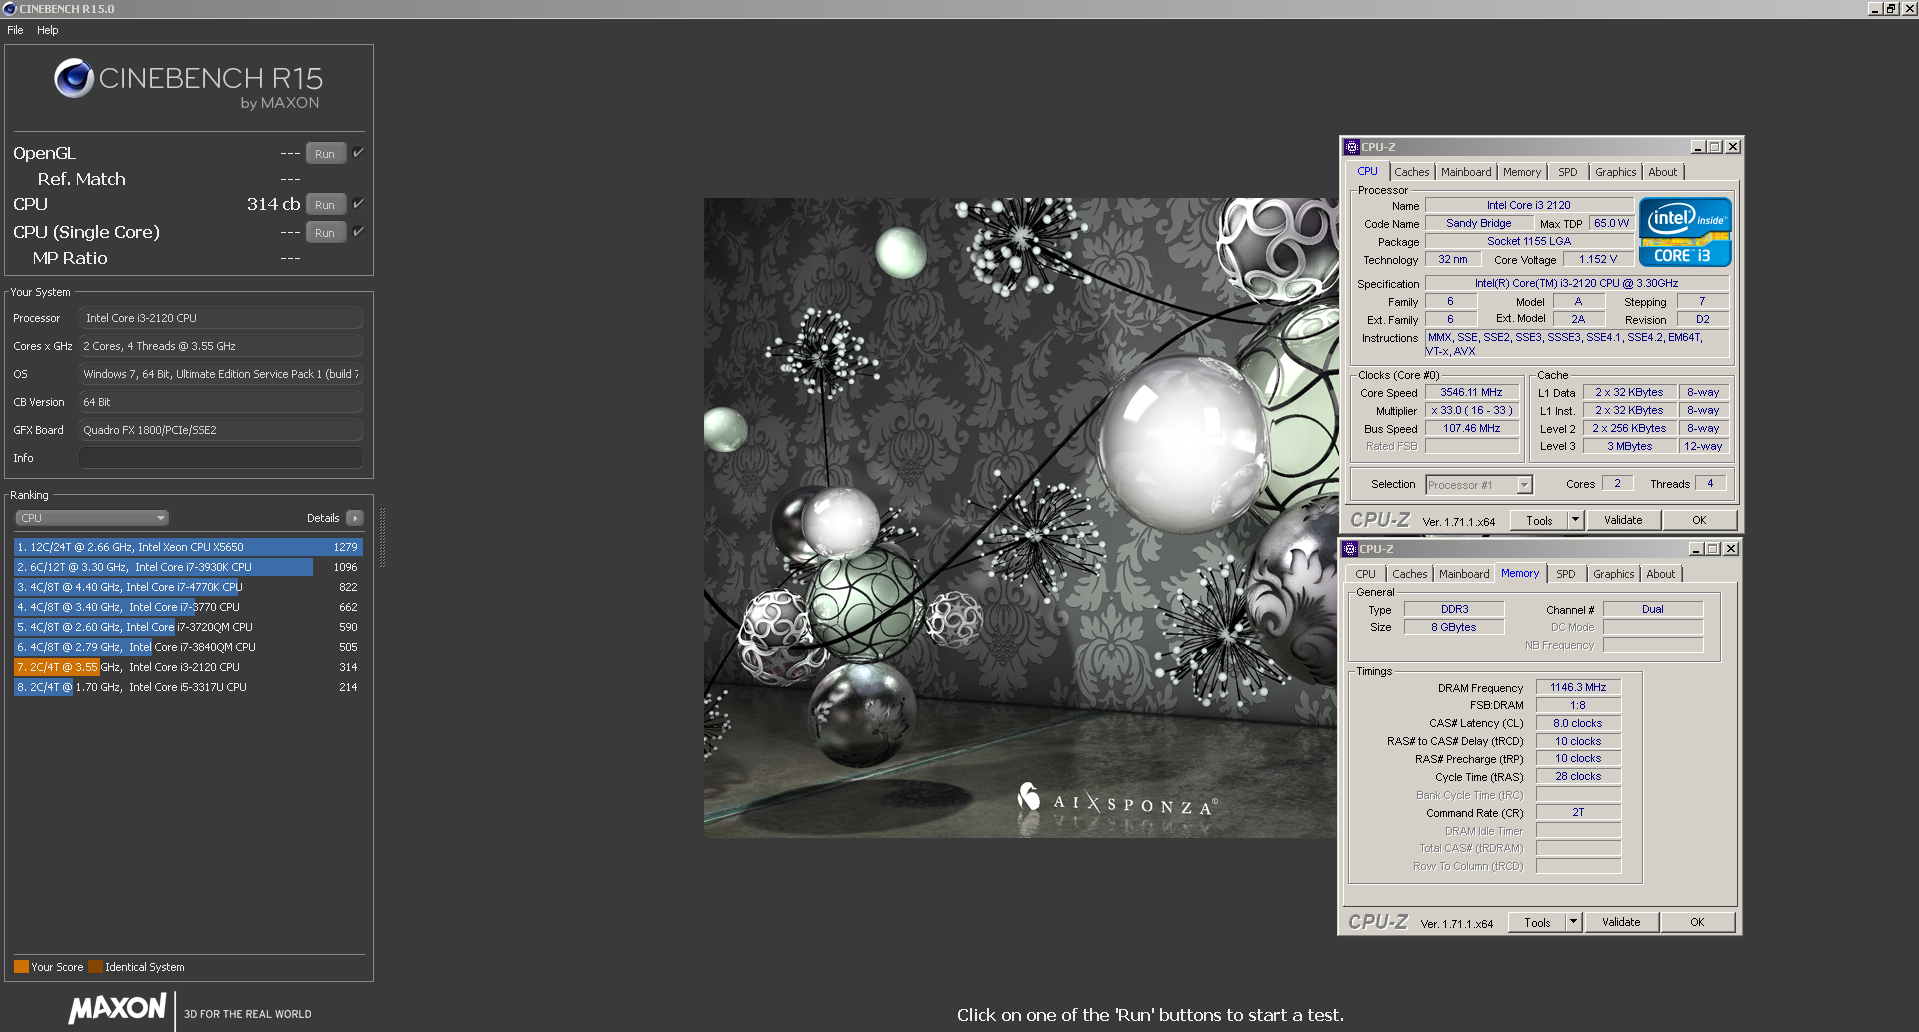Open the Help menu

(x=48, y=30)
